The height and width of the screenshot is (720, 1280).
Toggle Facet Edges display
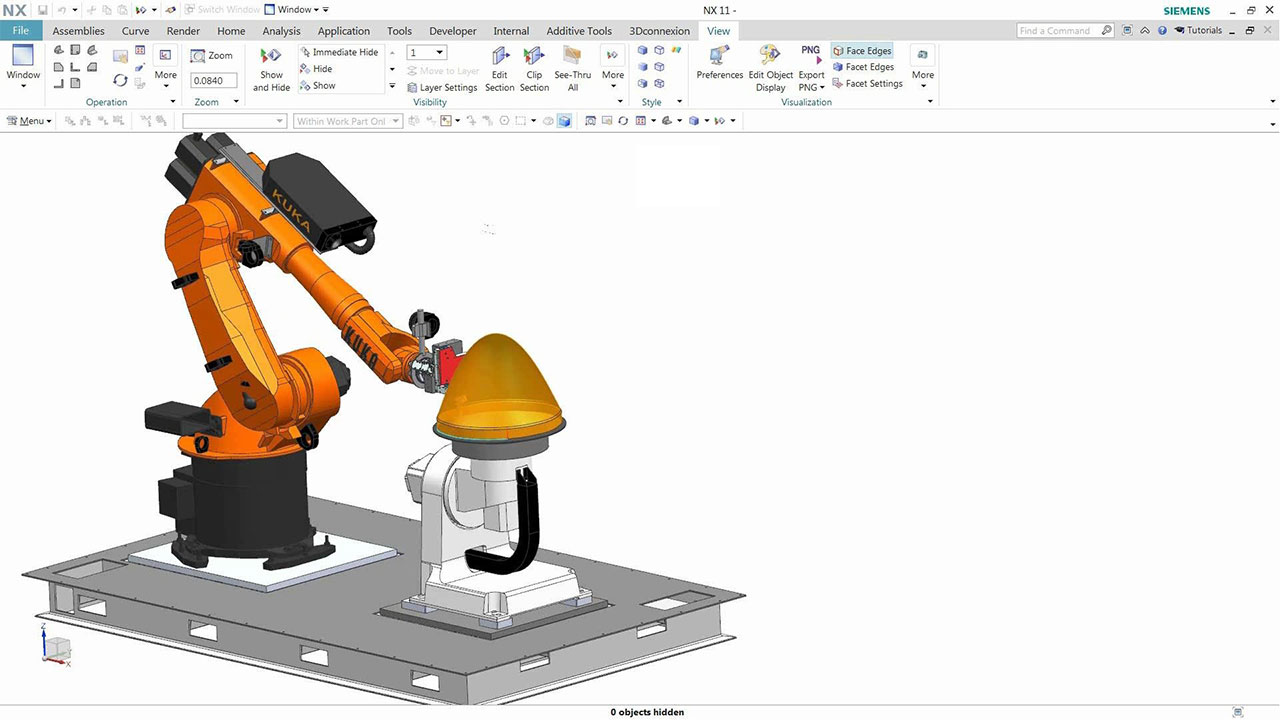[x=863, y=67]
